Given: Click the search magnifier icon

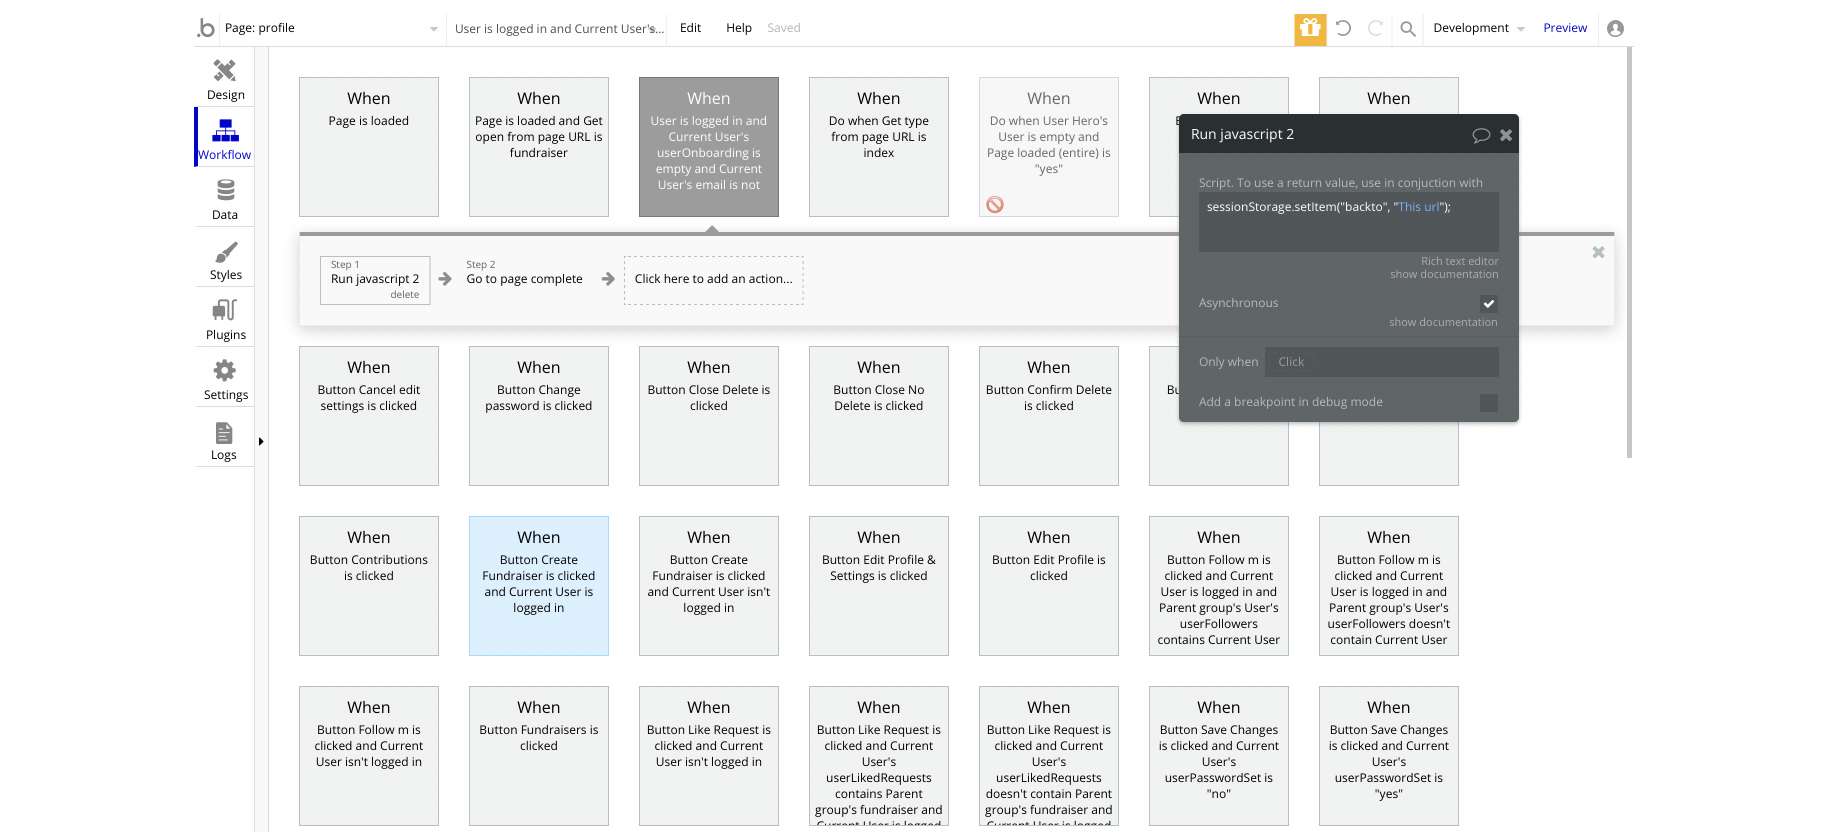Looking at the screenshot, I should coord(1408,28).
